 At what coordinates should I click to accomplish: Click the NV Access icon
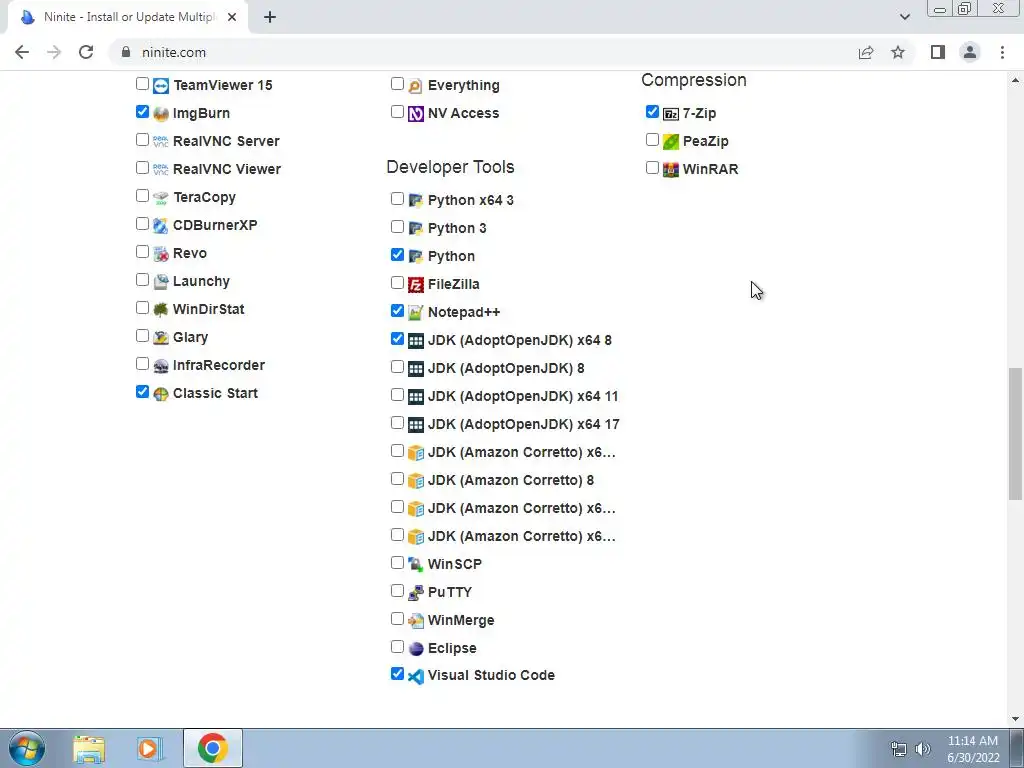(415, 114)
